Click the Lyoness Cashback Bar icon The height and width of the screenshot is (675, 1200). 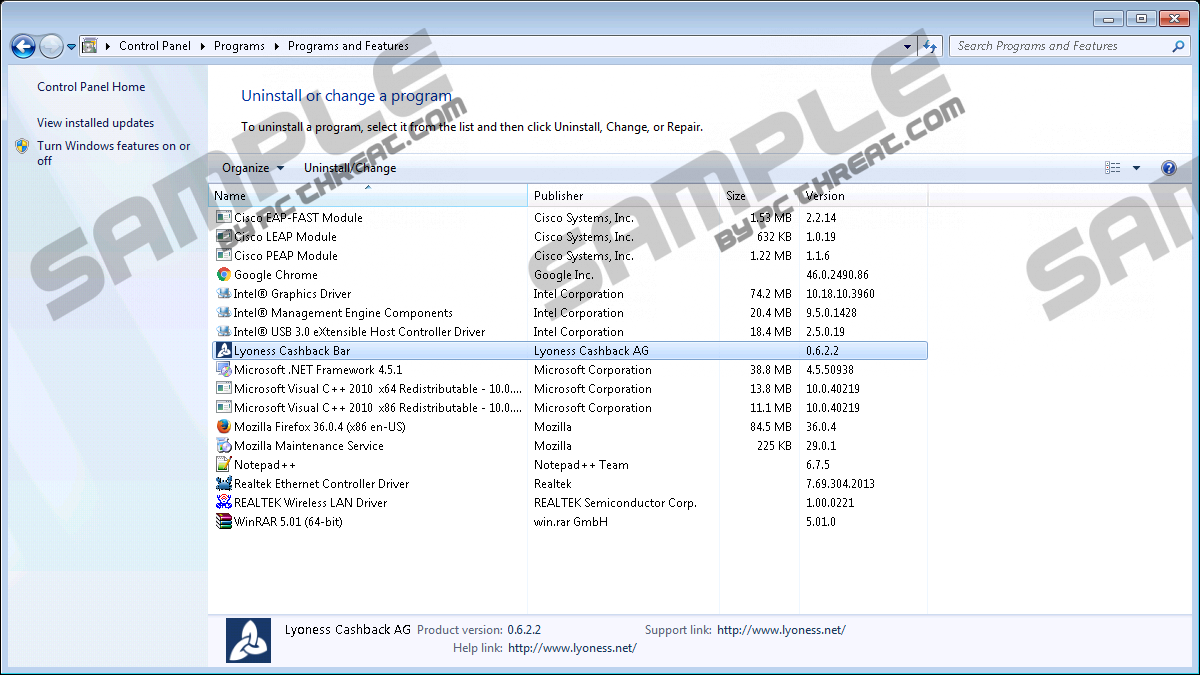coord(224,351)
